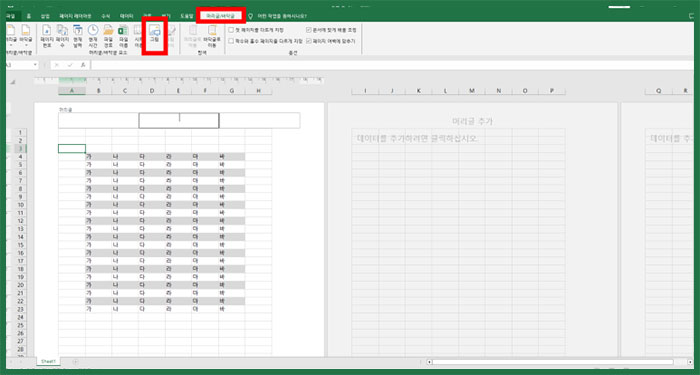Switch to the Help (도움말) tab
This screenshot has height=375, width=700.
(x=186, y=16)
